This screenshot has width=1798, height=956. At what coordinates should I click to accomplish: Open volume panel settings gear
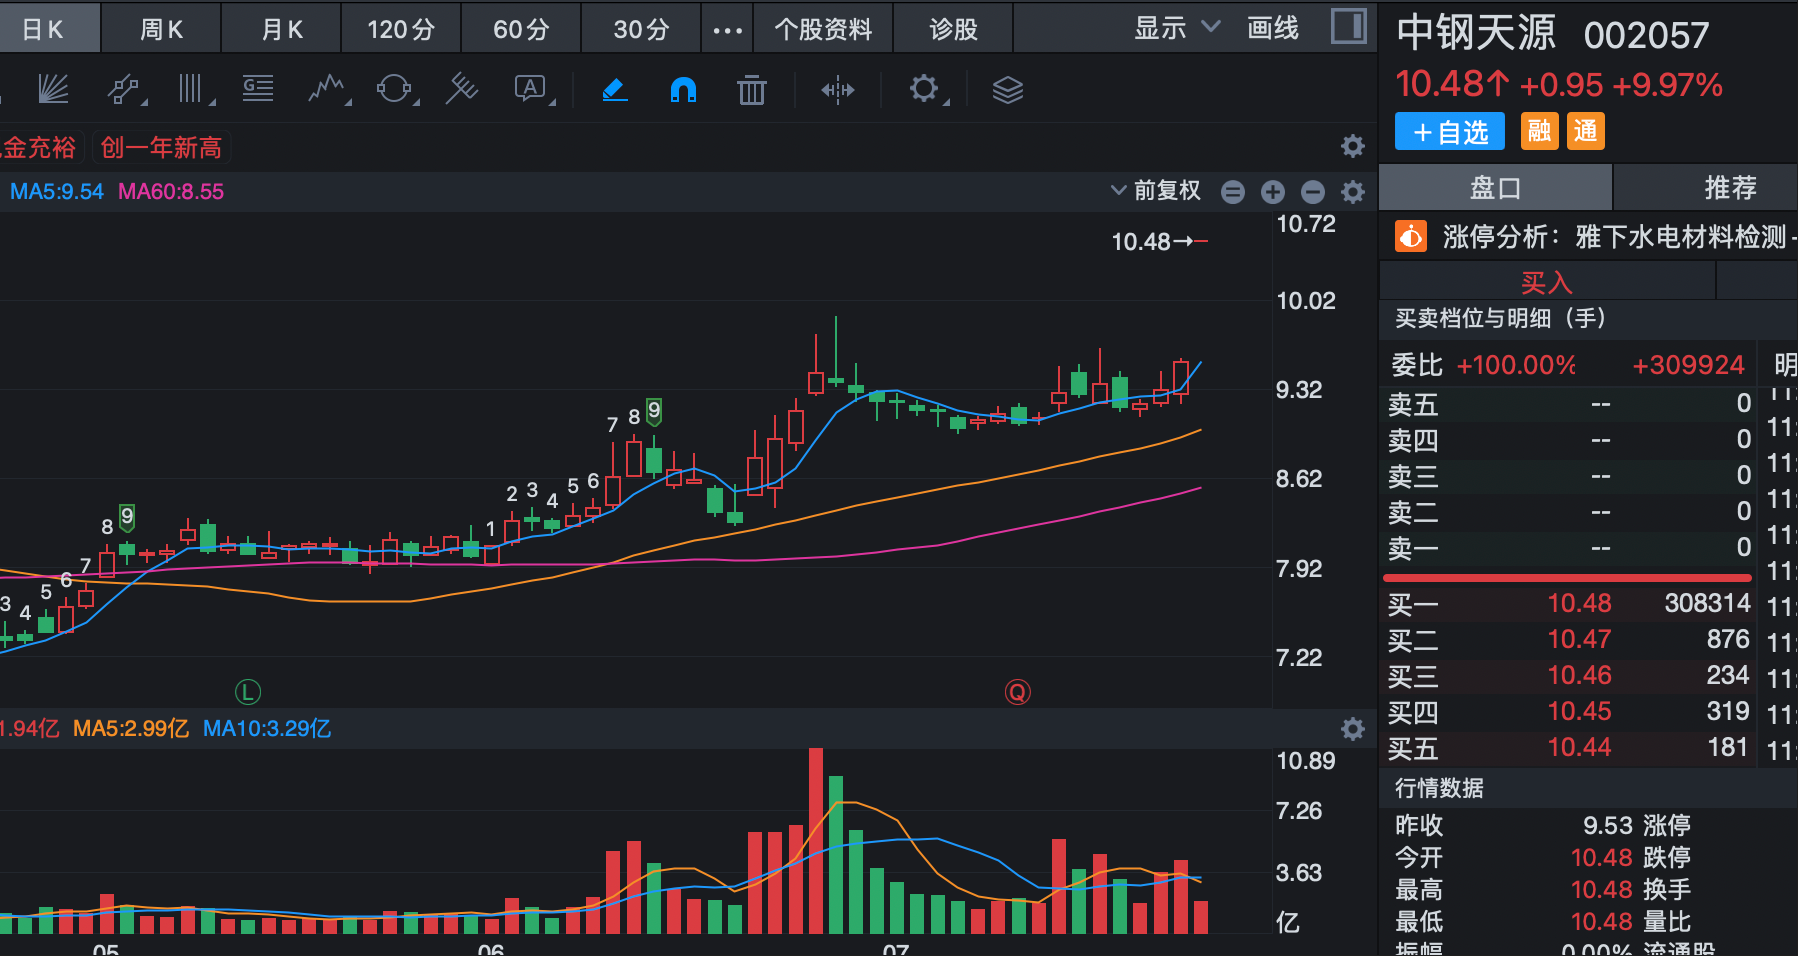pyautogui.click(x=1353, y=729)
